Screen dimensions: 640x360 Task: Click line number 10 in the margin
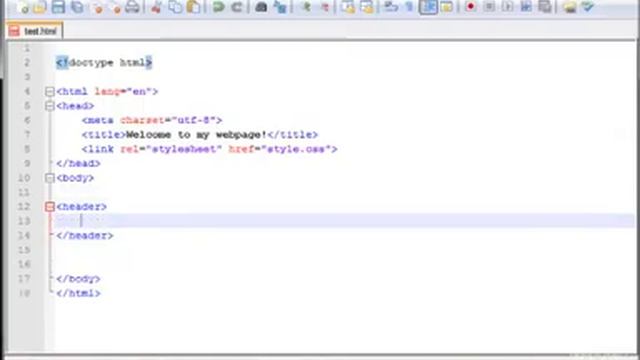[x=24, y=178]
